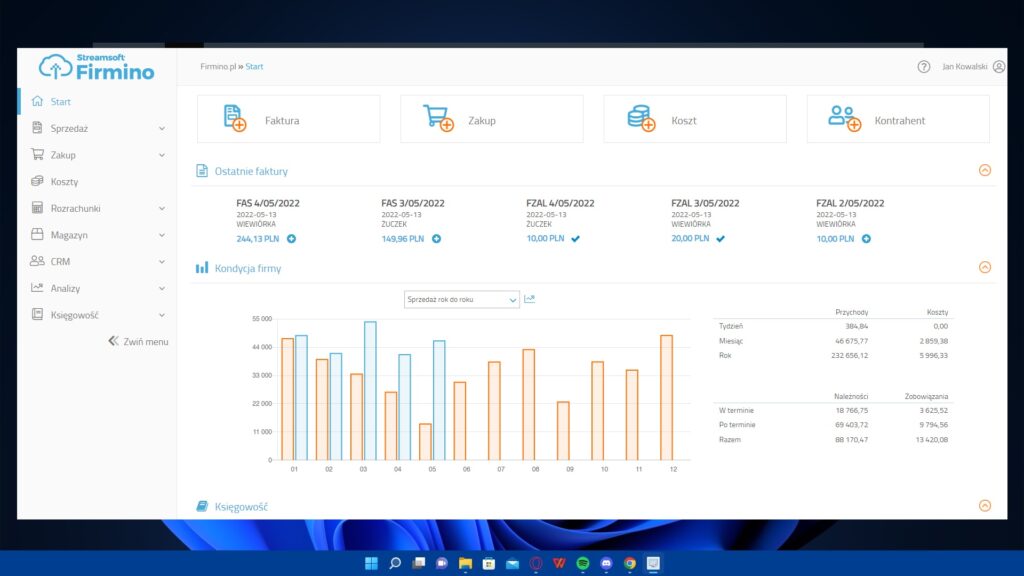Open Discord from the taskbar

[606, 563]
